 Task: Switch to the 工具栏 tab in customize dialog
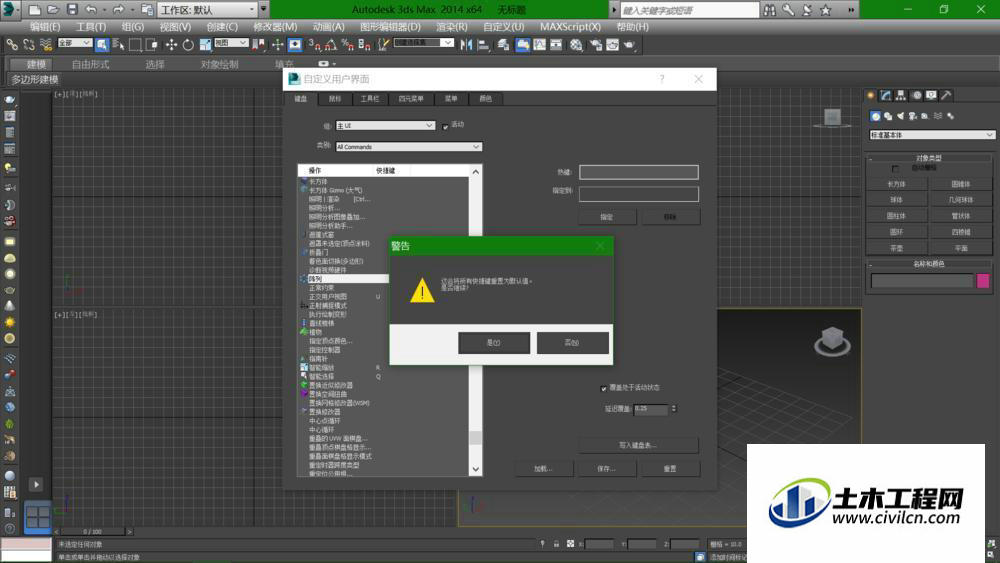[x=369, y=99]
